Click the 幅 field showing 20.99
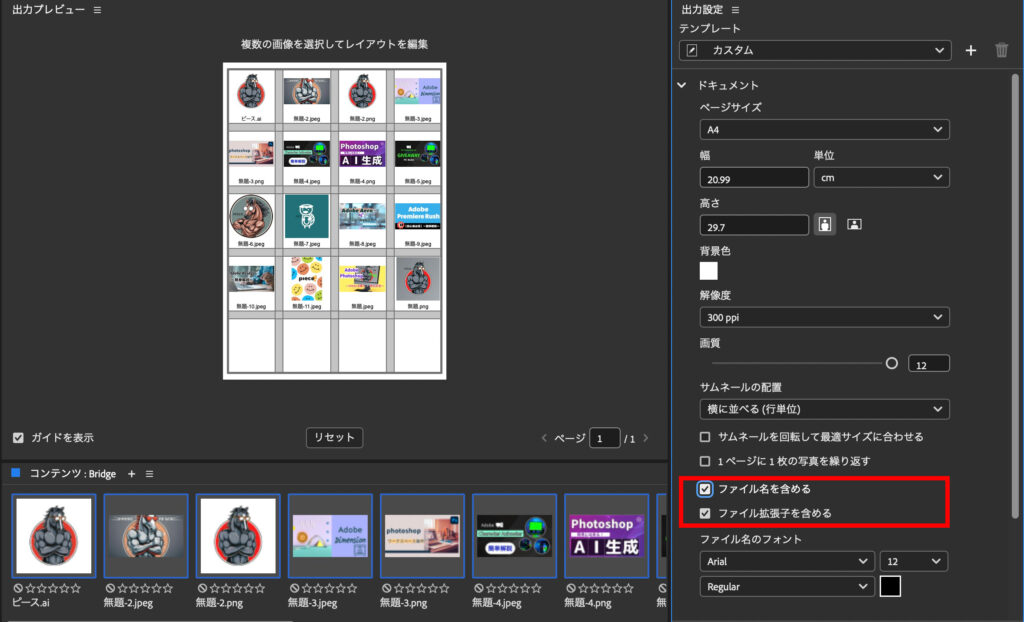1024x622 pixels. point(754,178)
